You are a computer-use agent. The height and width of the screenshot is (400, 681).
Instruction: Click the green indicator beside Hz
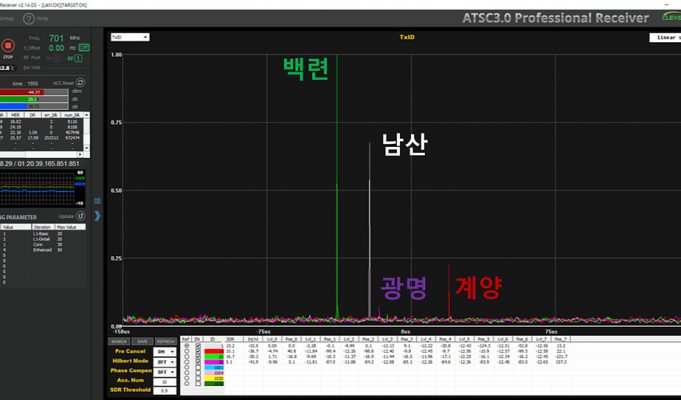[x=84, y=48]
